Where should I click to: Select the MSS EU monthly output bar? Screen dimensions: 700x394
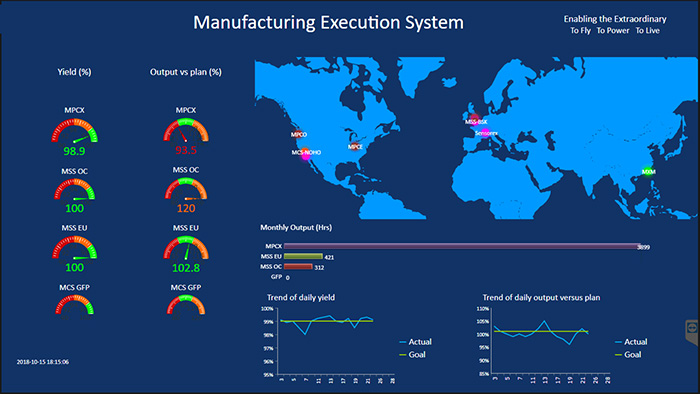tap(303, 256)
